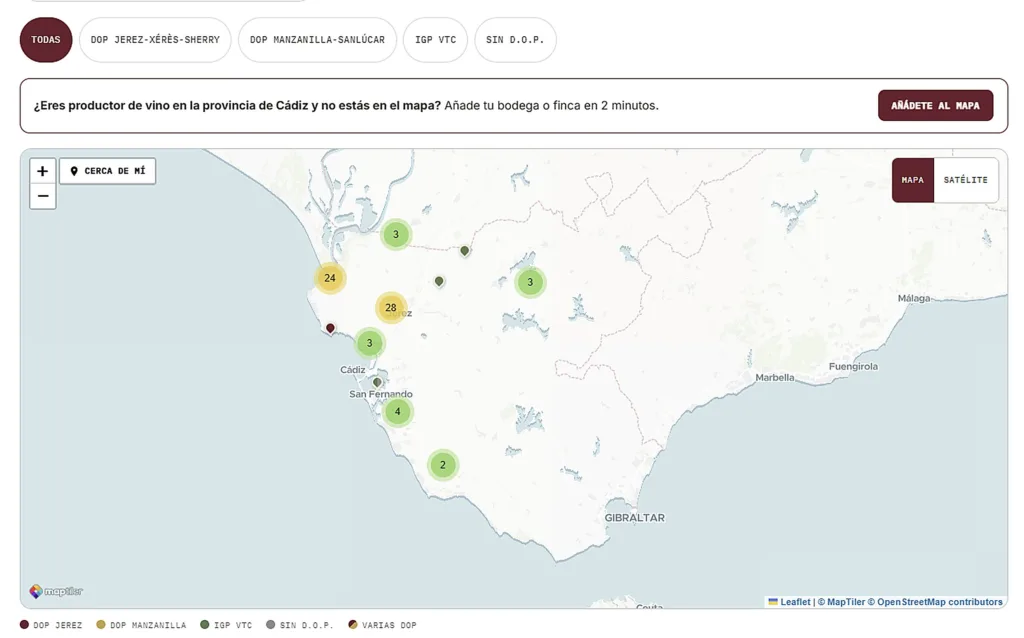1024x638 pixels.
Task: Click the Sin D.O.P. legend swatch
Action: click(270, 625)
